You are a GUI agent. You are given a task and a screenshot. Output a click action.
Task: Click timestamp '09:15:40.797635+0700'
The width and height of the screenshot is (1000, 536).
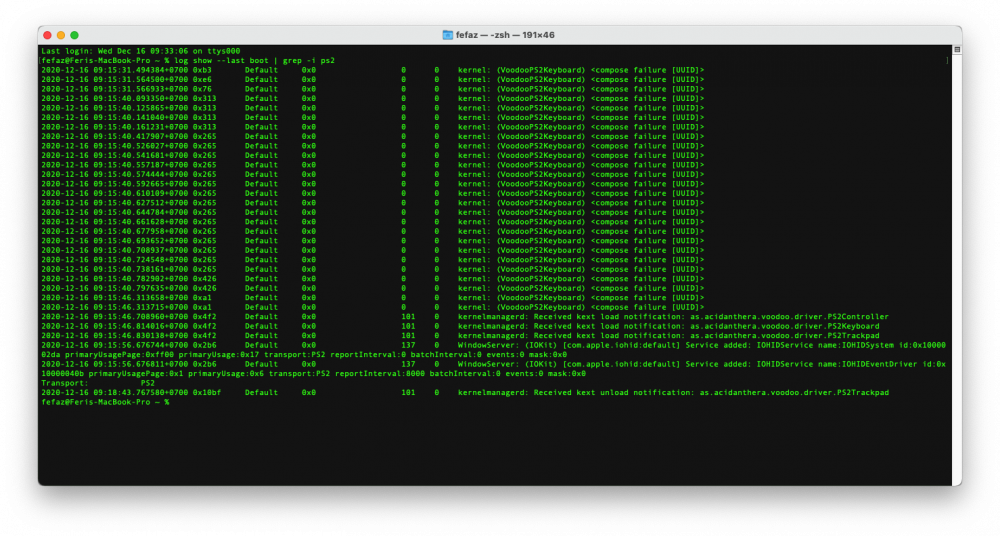[x=141, y=288]
